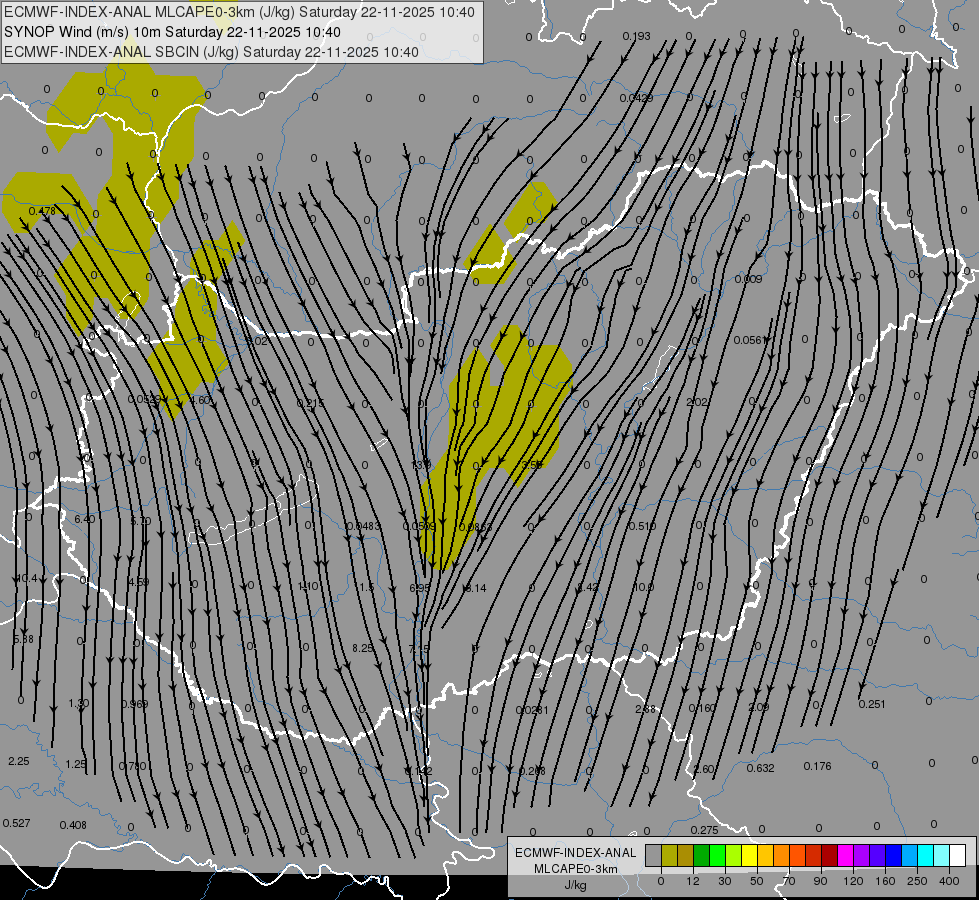
Task: Click the 3.58 value on the map
Action: (532, 464)
